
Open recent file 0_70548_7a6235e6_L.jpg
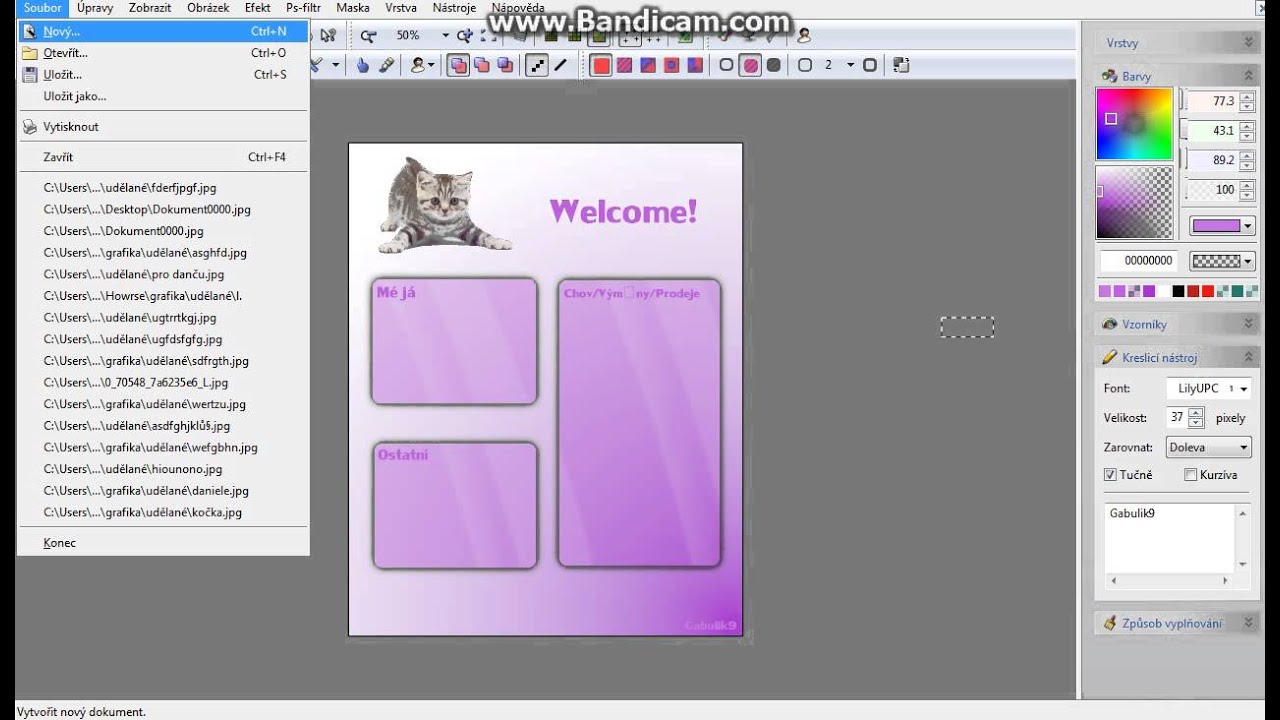click(164, 382)
